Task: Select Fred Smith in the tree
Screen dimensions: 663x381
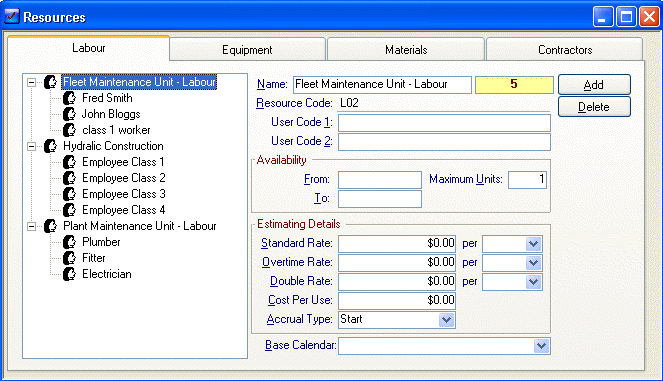Action: click(107, 98)
